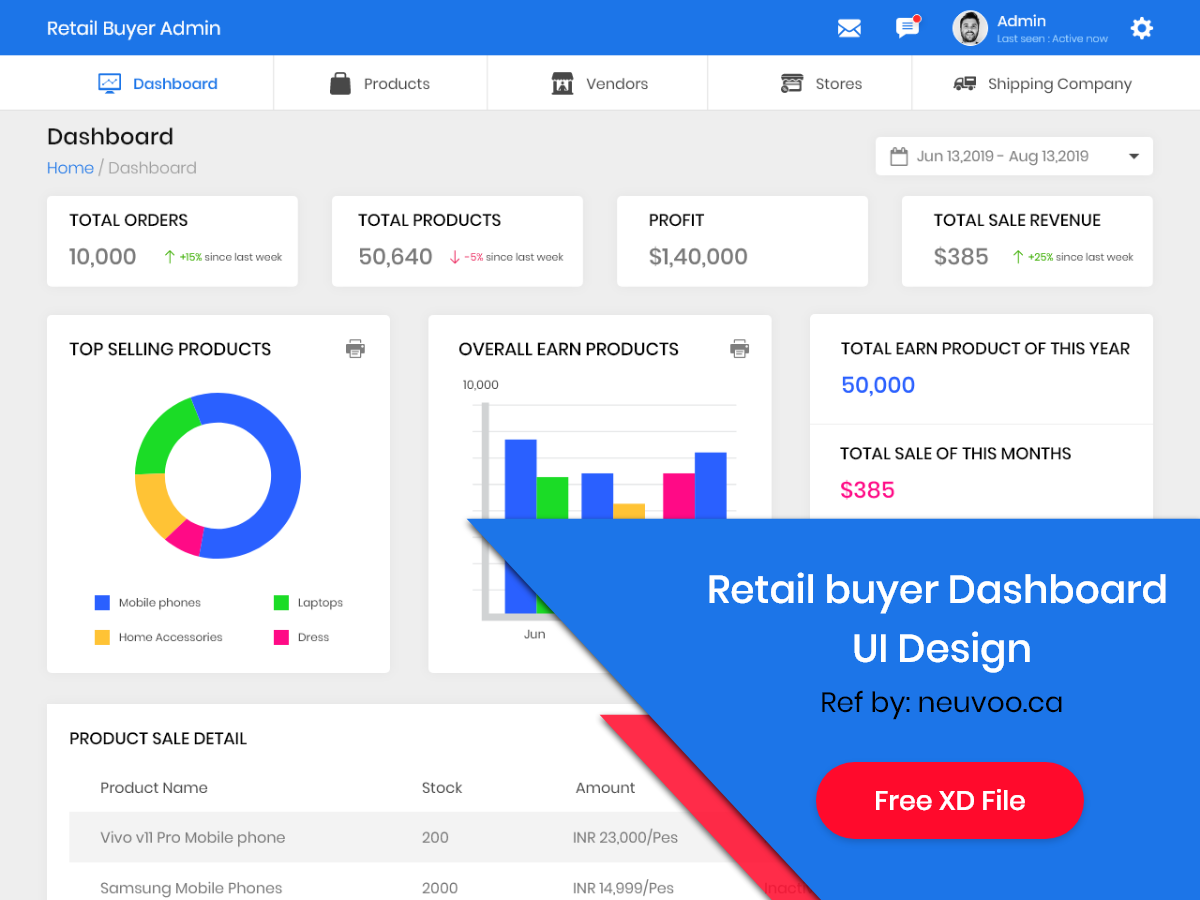Select the Dashboard tab
This screenshot has width=1200, height=900.
[x=157, y=83]
